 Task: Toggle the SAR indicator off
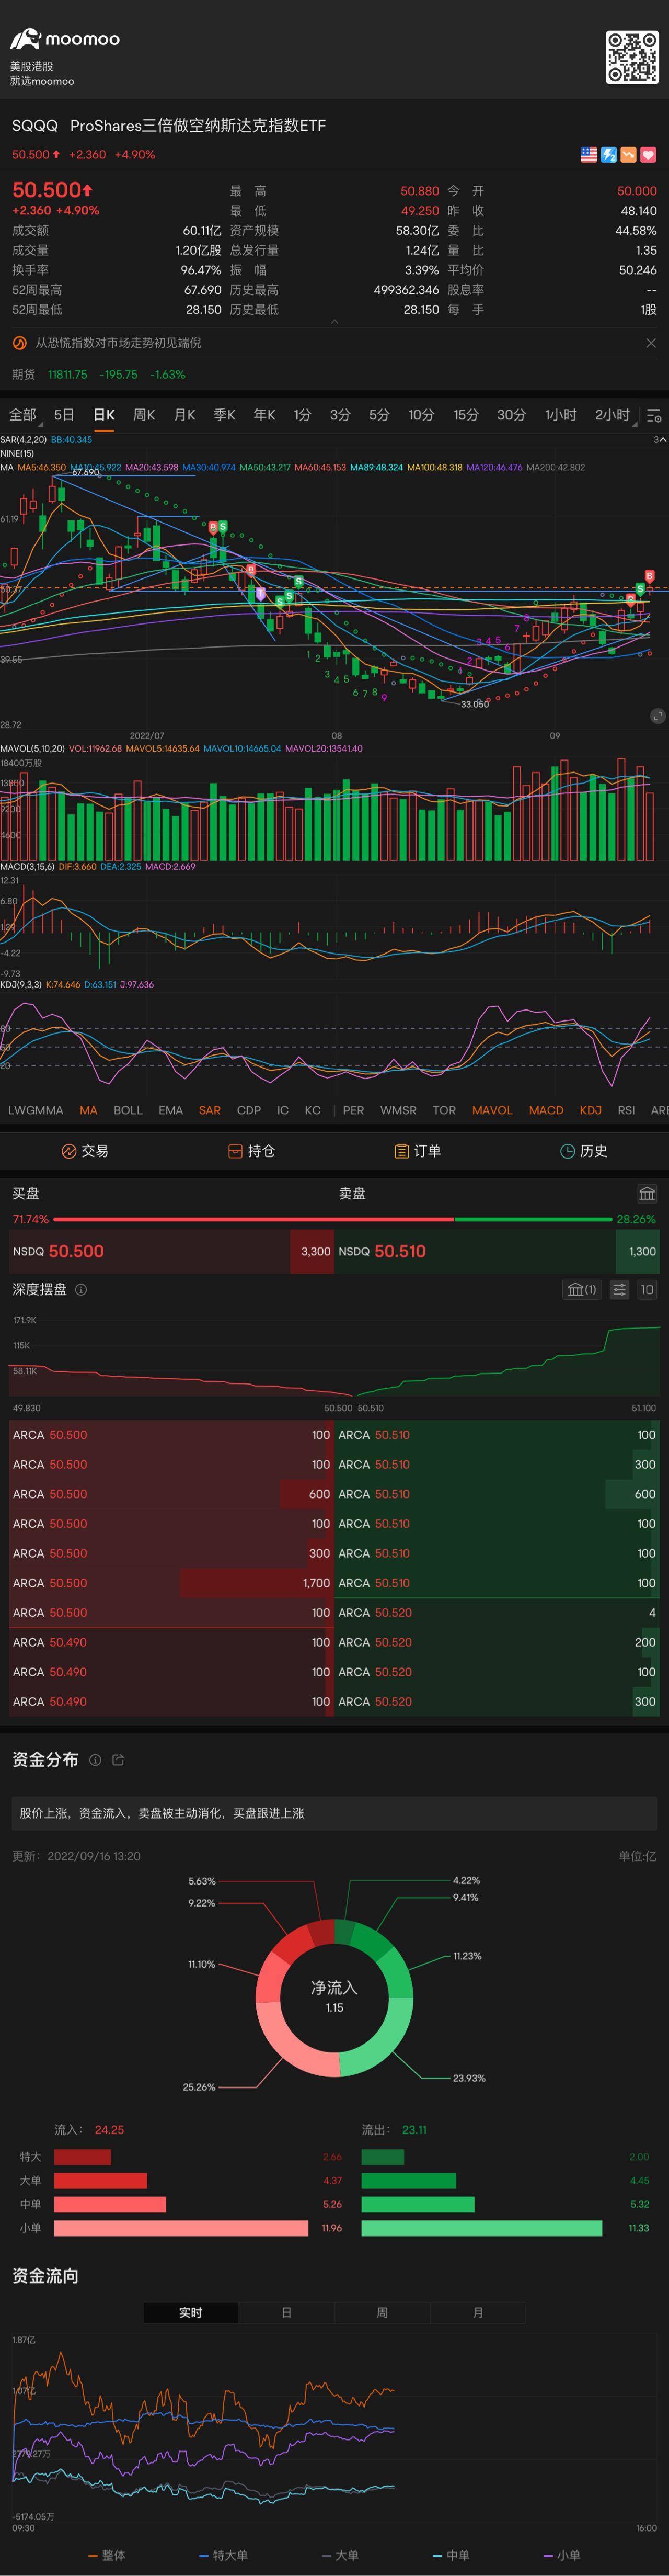210,1110
